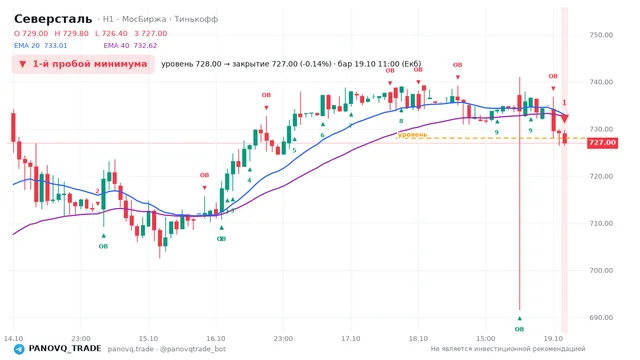Click the 'уровень 728.00' signal description text
Viewport: 640px width, 360px height.
291,64
